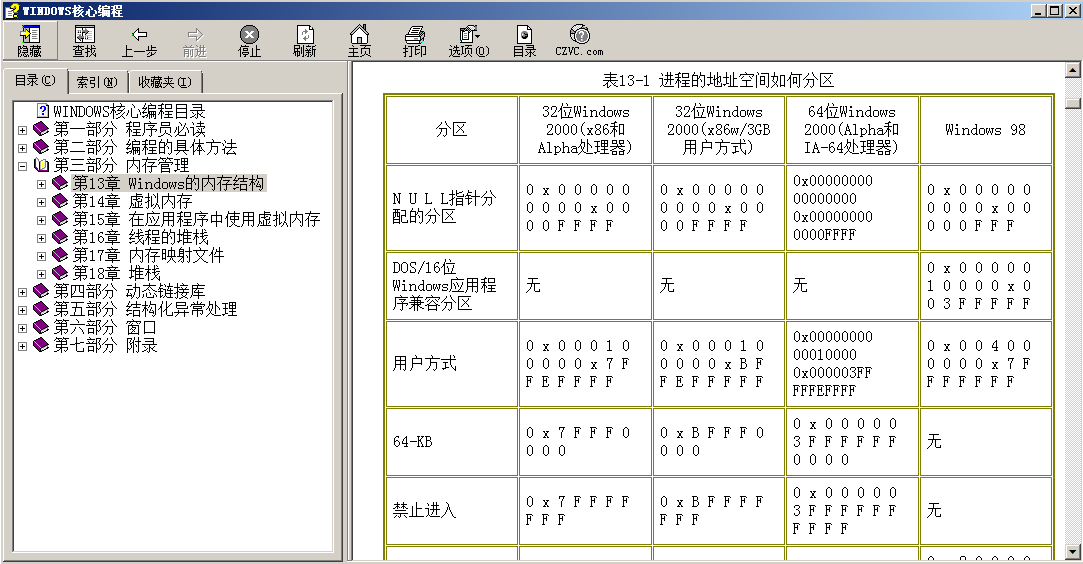The height and width of the screenshot is (564, 1083).
Task: Select 第五部分 结构化异常处理 item text
Action: pyautogui.click(x=145, y=309)
